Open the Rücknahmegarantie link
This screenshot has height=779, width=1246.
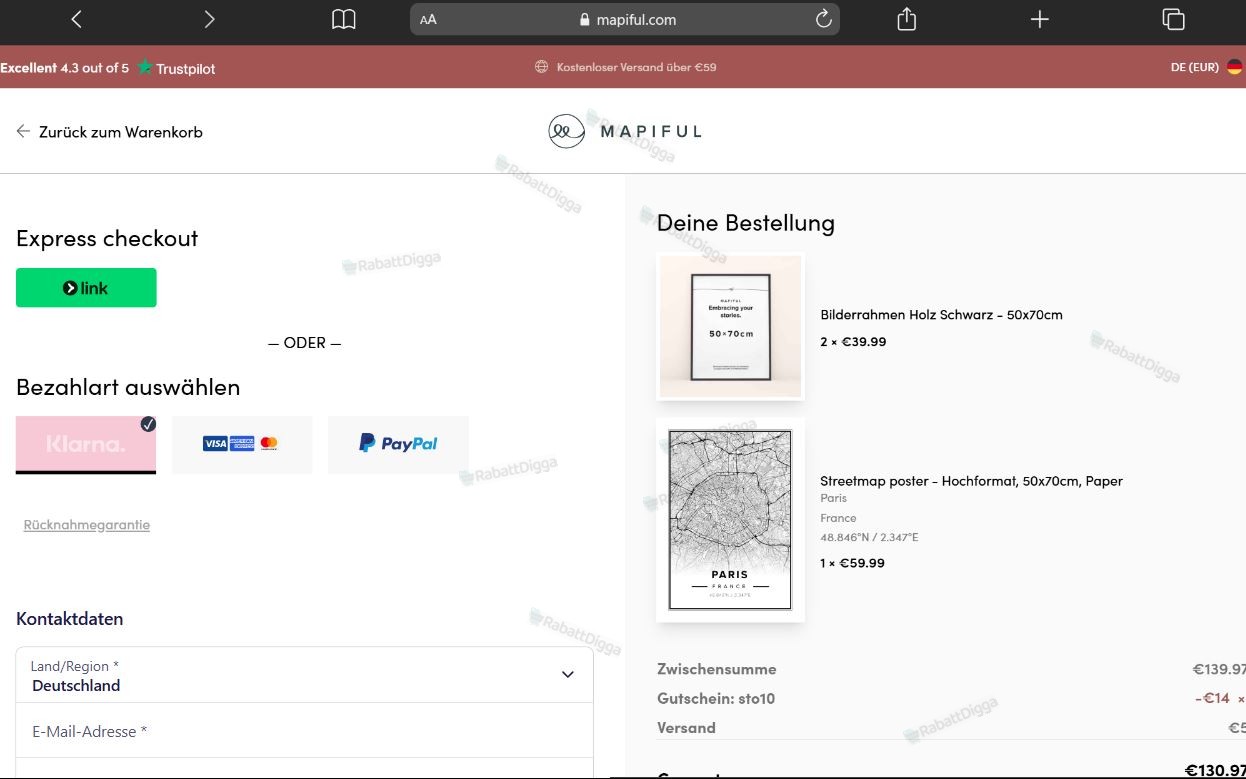tap(87, 525)
